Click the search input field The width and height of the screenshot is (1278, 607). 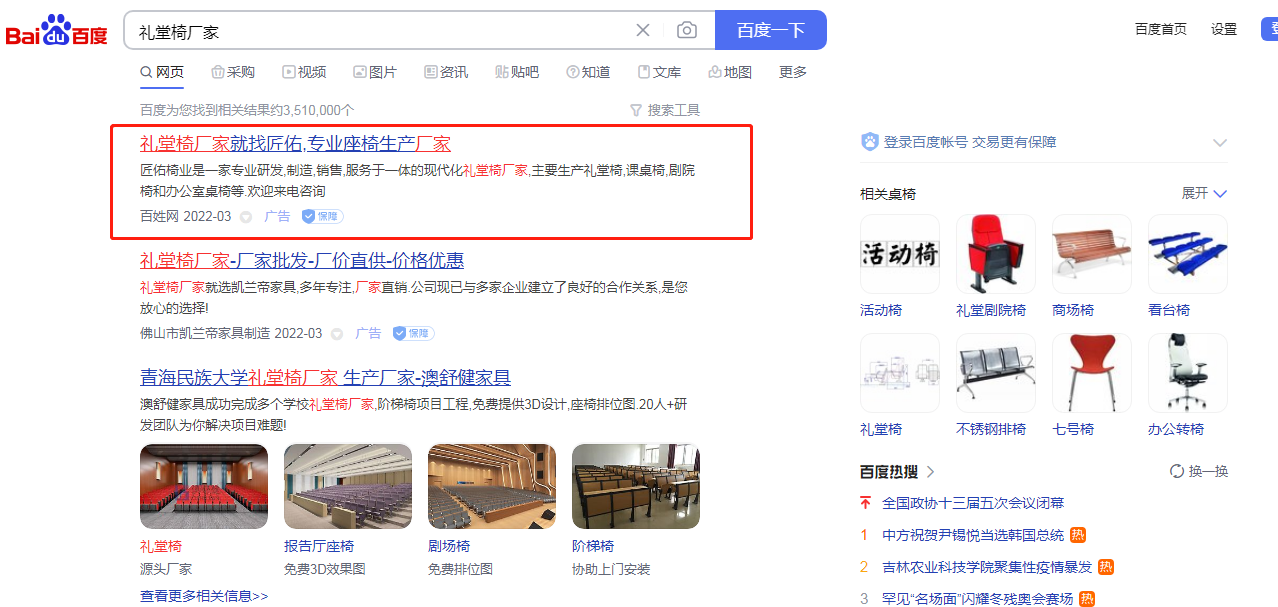click(x=380, y=31)
